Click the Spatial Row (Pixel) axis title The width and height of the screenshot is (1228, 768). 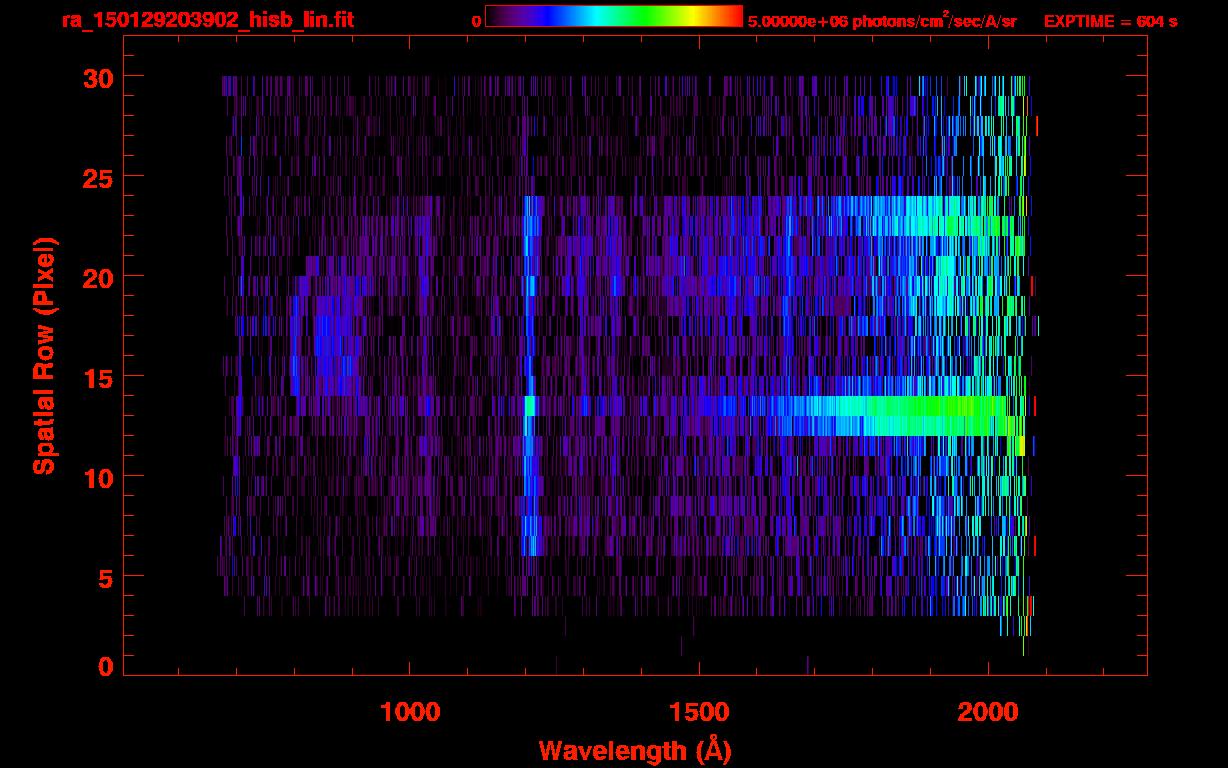[x=44, y=355]
